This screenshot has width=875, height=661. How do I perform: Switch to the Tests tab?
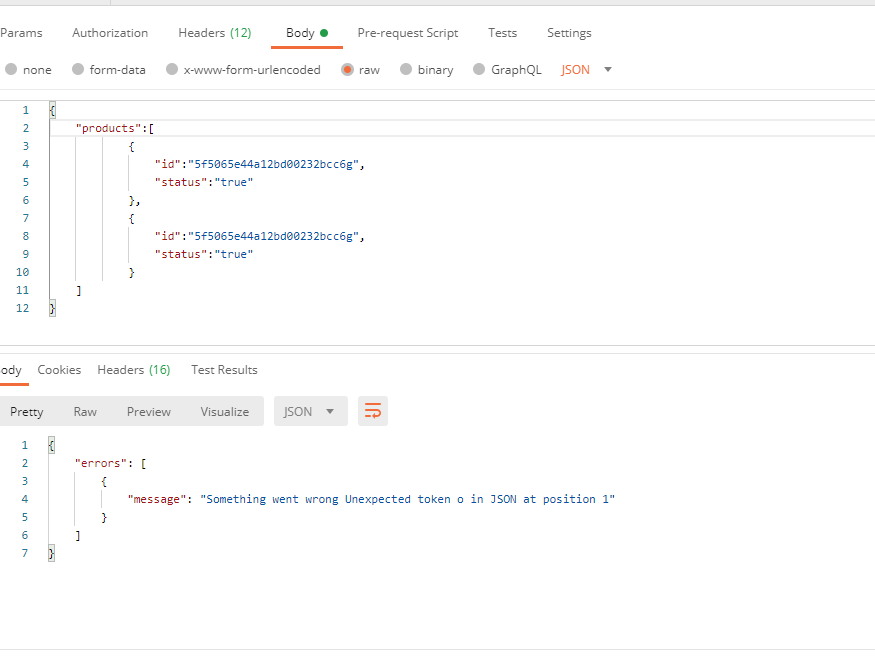[x=502, y=33]
